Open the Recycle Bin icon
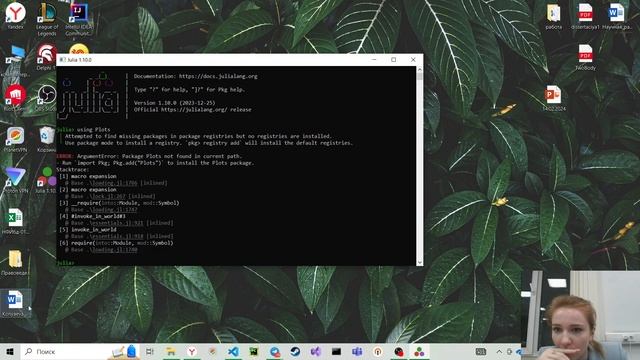The width and height of the screenshot is (640, 360). click(x=47, y=139)
